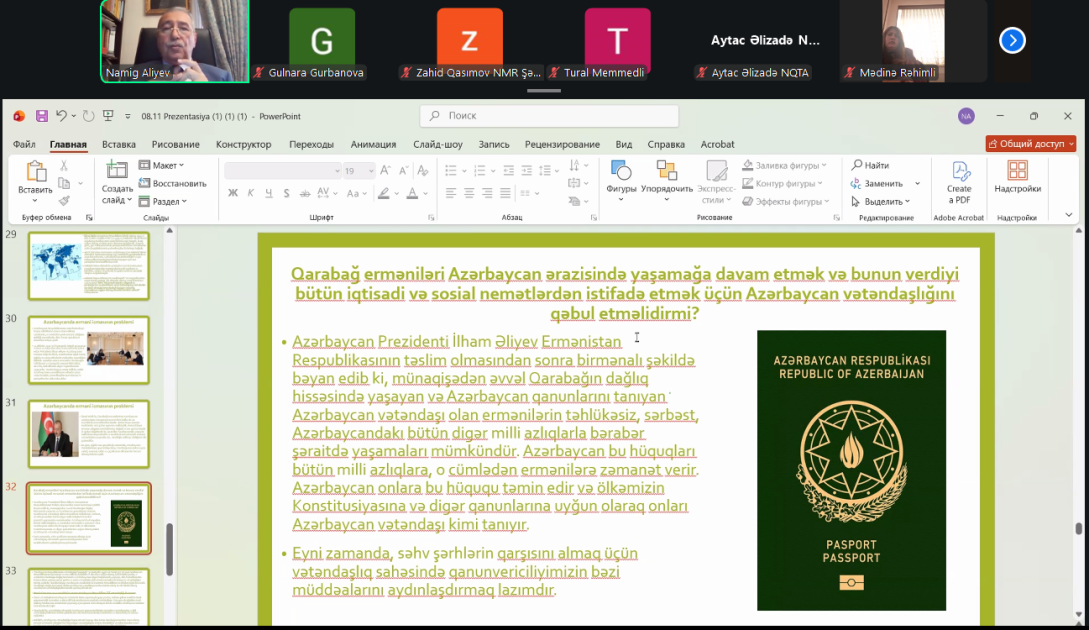Expand the font size dropdown
Screen dimensions: 1089x630
(x=368, y=171)
